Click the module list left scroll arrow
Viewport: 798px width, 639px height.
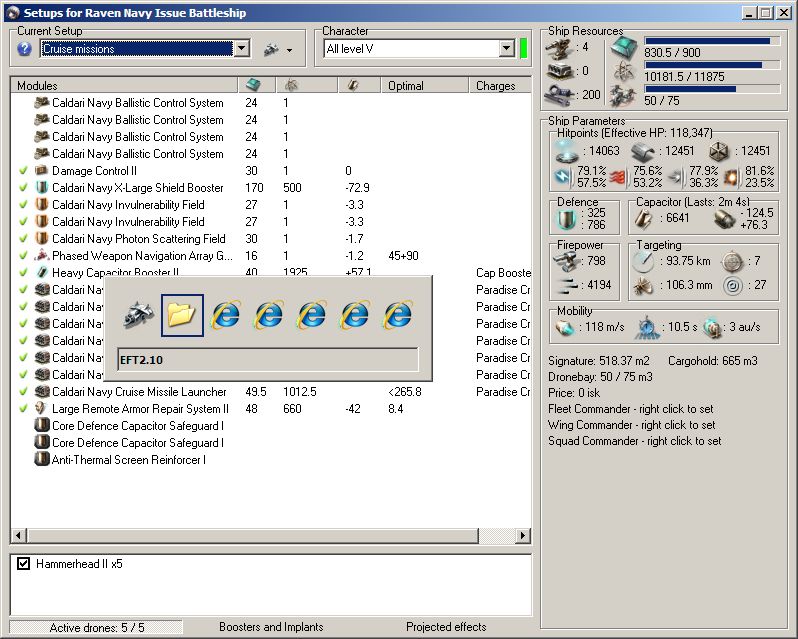point(19,535)
